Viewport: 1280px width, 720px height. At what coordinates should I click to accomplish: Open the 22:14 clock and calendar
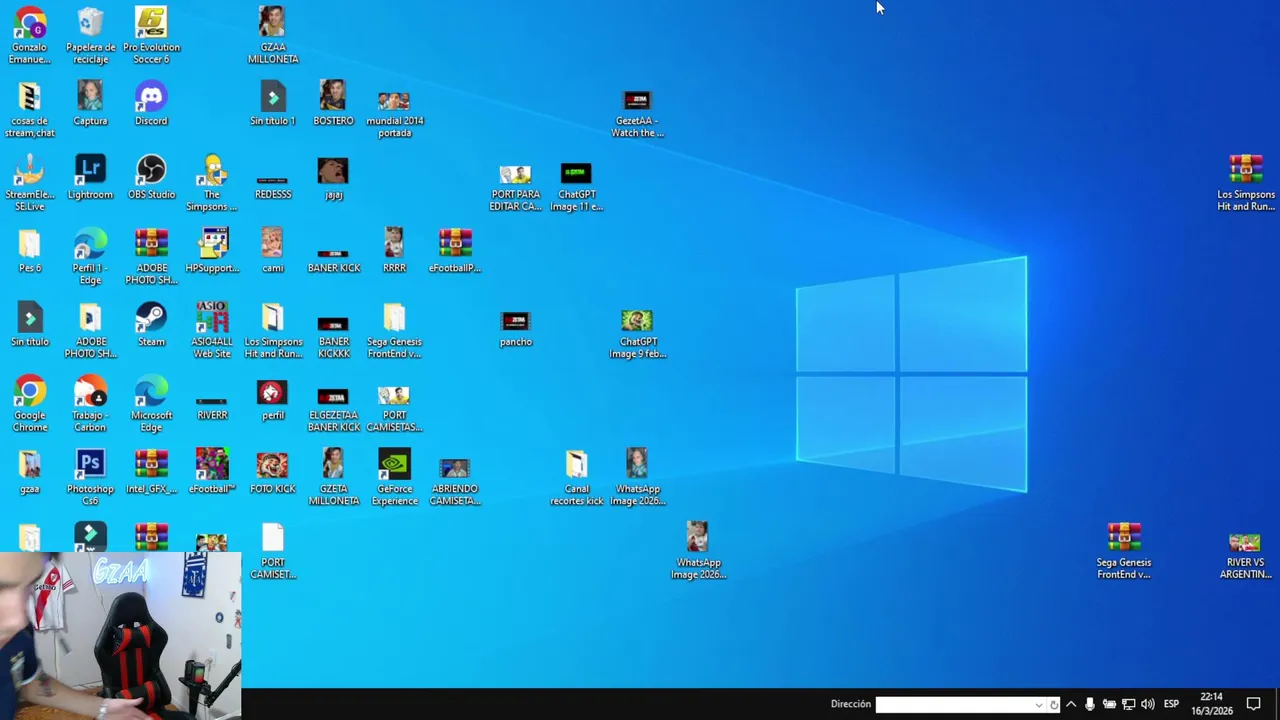1211,704
